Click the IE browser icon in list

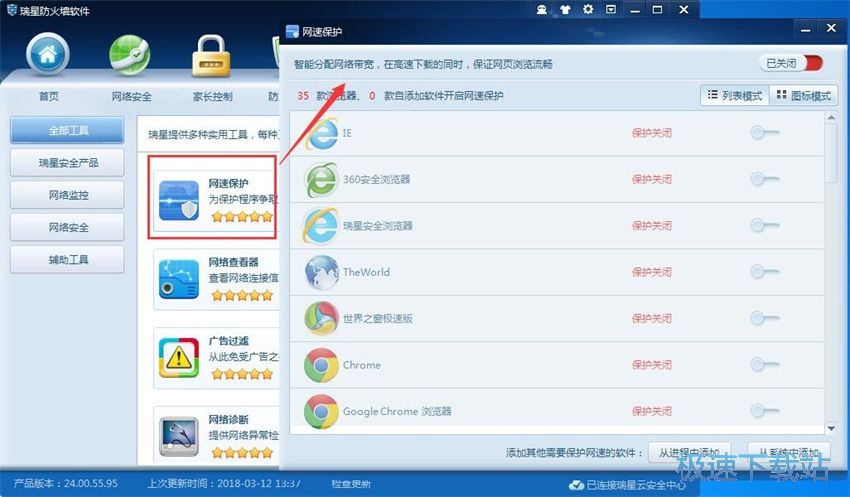tap(322, 133)
